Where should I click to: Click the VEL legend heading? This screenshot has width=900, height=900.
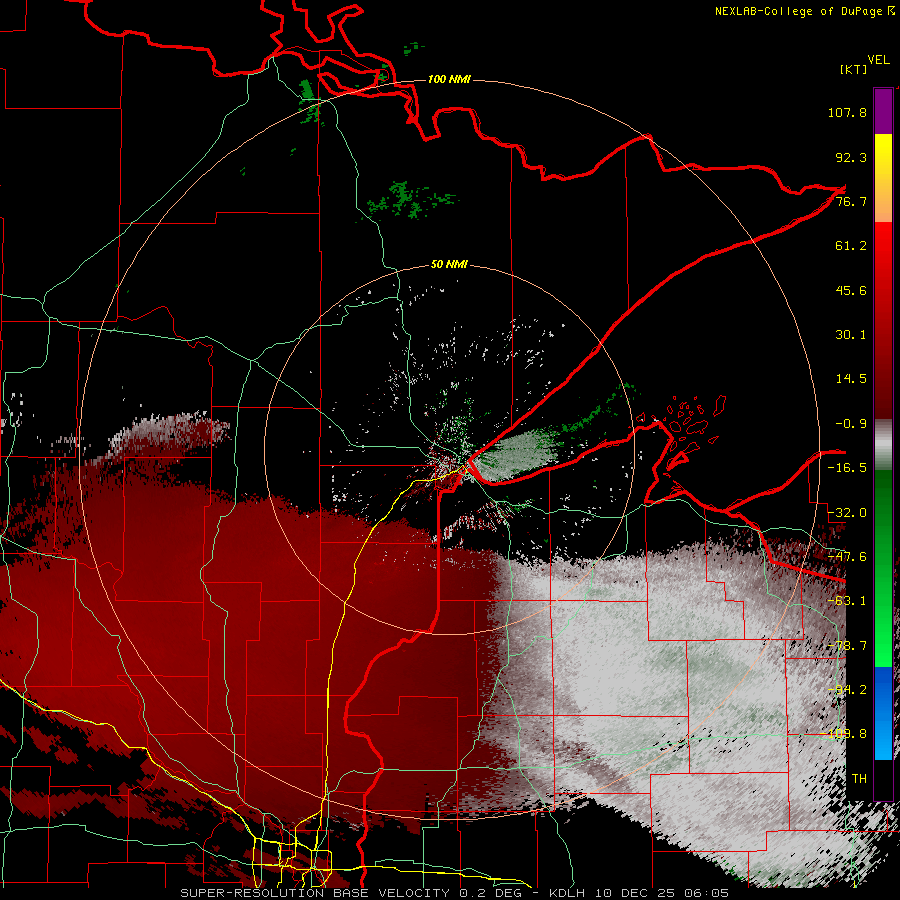click(x=878, y=60)
